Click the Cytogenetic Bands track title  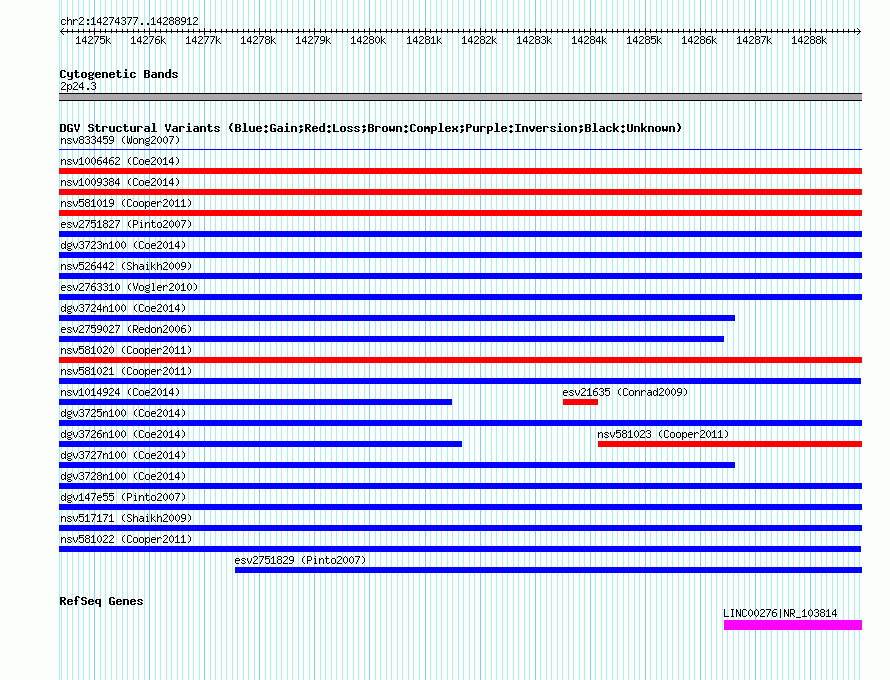(119, 74)
